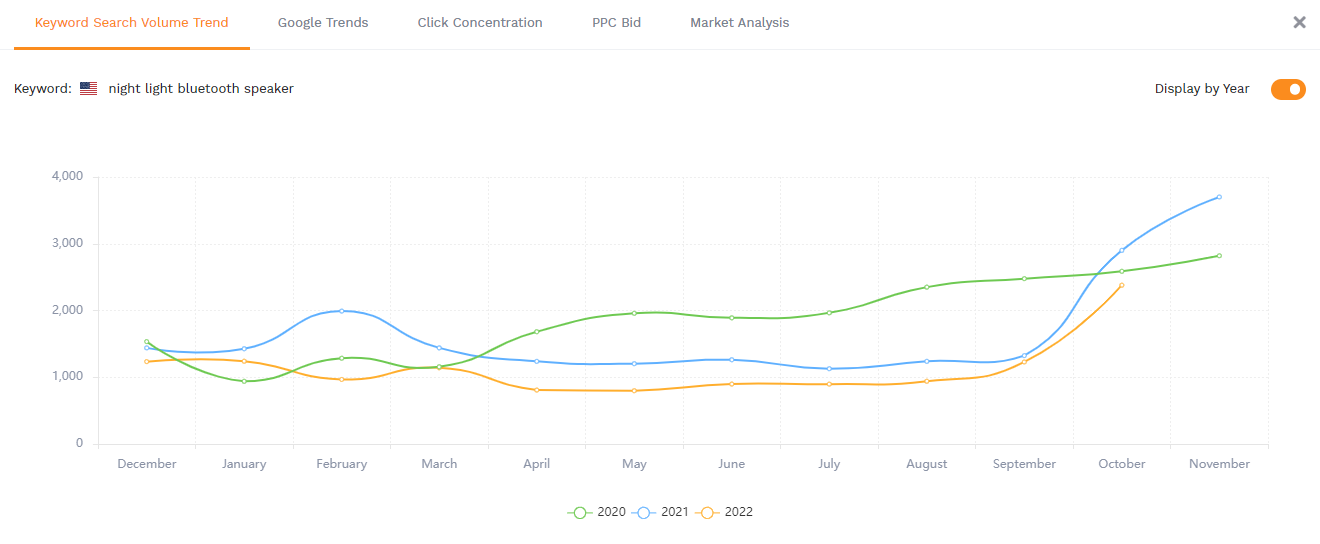Image resolution: width=1320 pixels, height=544 pixels.
Task: Click the 2020 August data point
Action: tap(927, 287)
